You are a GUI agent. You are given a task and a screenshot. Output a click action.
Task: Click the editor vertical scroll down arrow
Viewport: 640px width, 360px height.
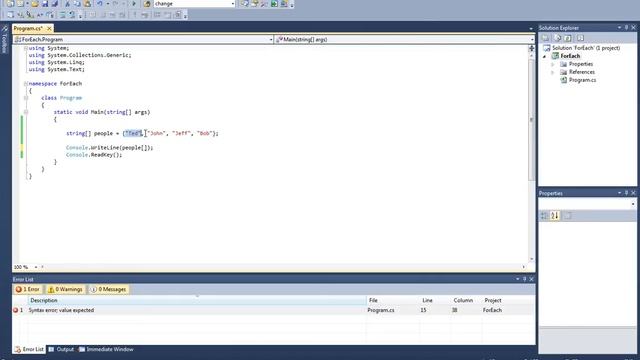tap(531, 259)
